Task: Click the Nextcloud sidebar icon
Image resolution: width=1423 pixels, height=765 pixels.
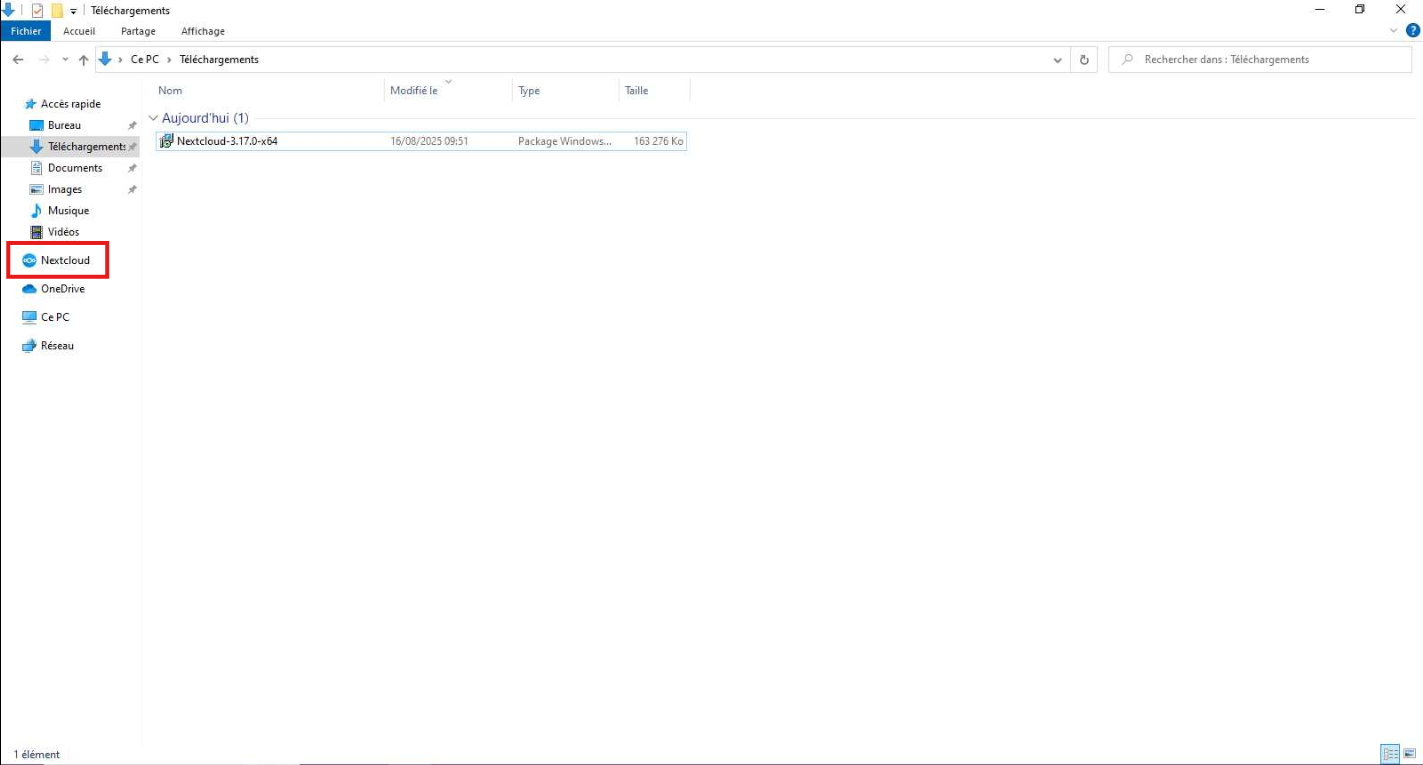Action: [x=29, y=260]
